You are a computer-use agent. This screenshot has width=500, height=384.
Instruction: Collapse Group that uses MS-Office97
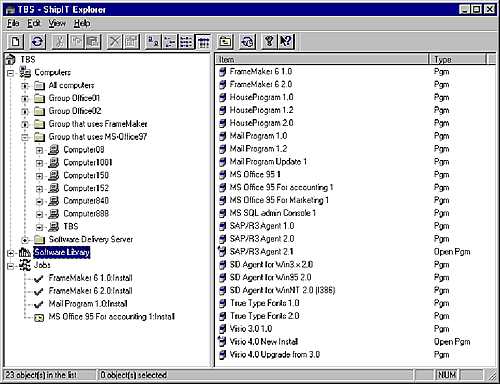(25, 137)
